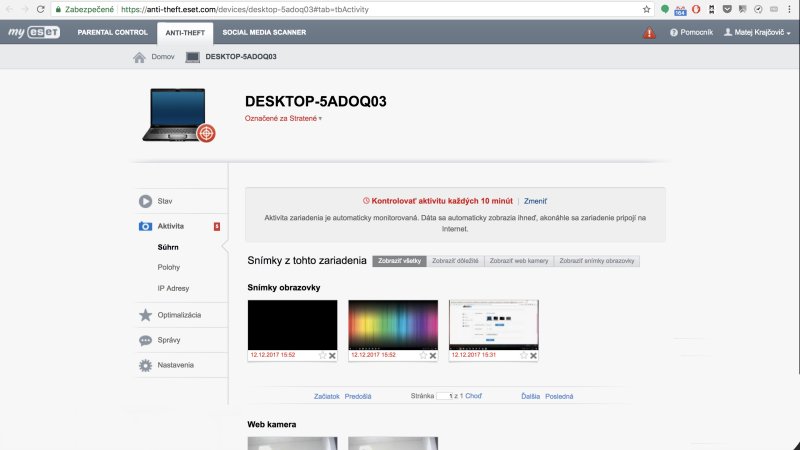Viewport: 800px width, 450px height.
Task: Star the rainbow screenshot as important
Action: click(x=422, y=355)
